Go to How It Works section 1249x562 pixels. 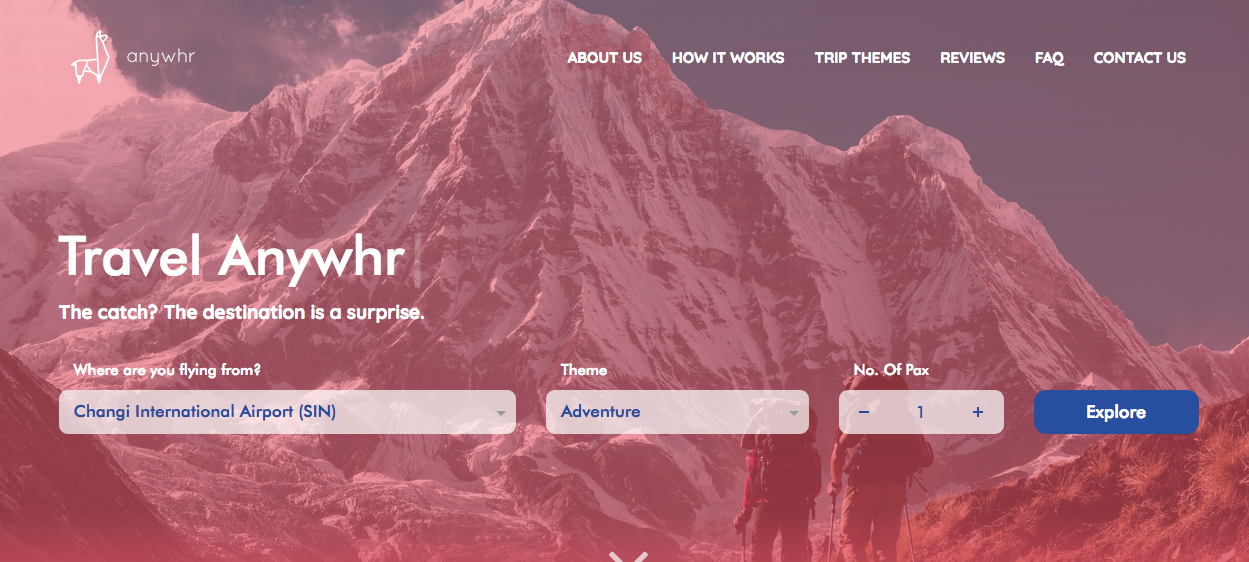728,58
